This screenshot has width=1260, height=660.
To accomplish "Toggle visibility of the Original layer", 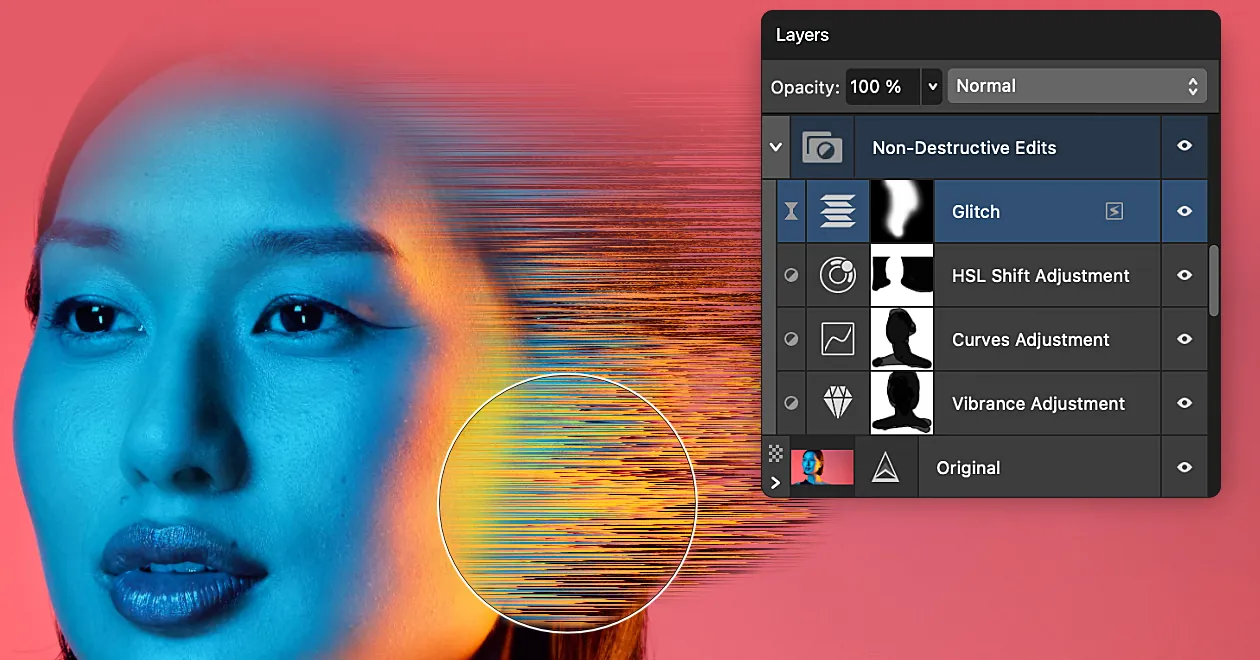I will click(1185, 467).
